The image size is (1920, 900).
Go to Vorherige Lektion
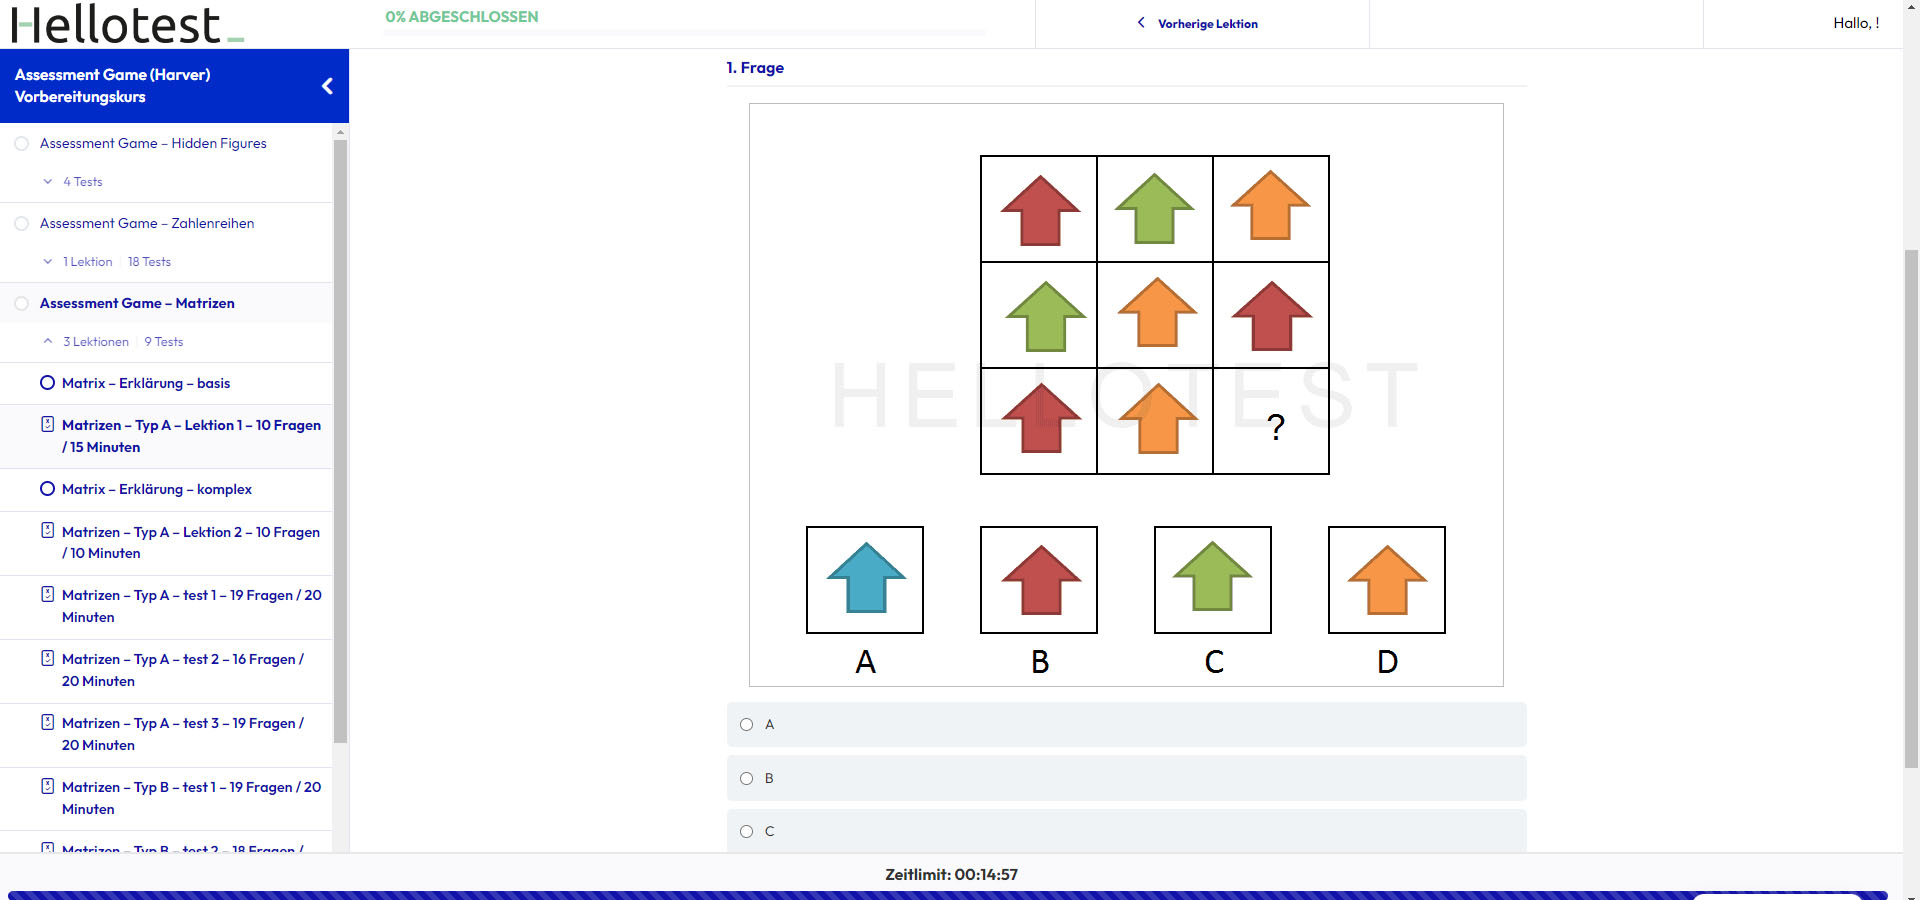point(1207,24)
